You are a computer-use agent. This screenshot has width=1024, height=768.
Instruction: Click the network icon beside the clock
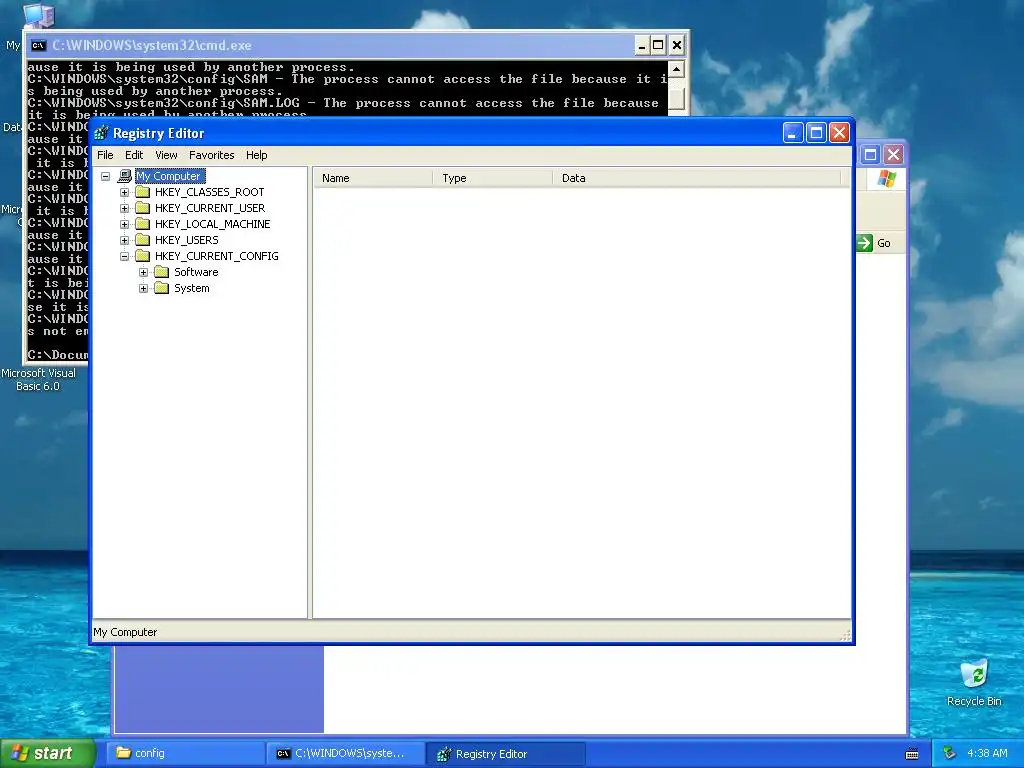coord(950,754)
